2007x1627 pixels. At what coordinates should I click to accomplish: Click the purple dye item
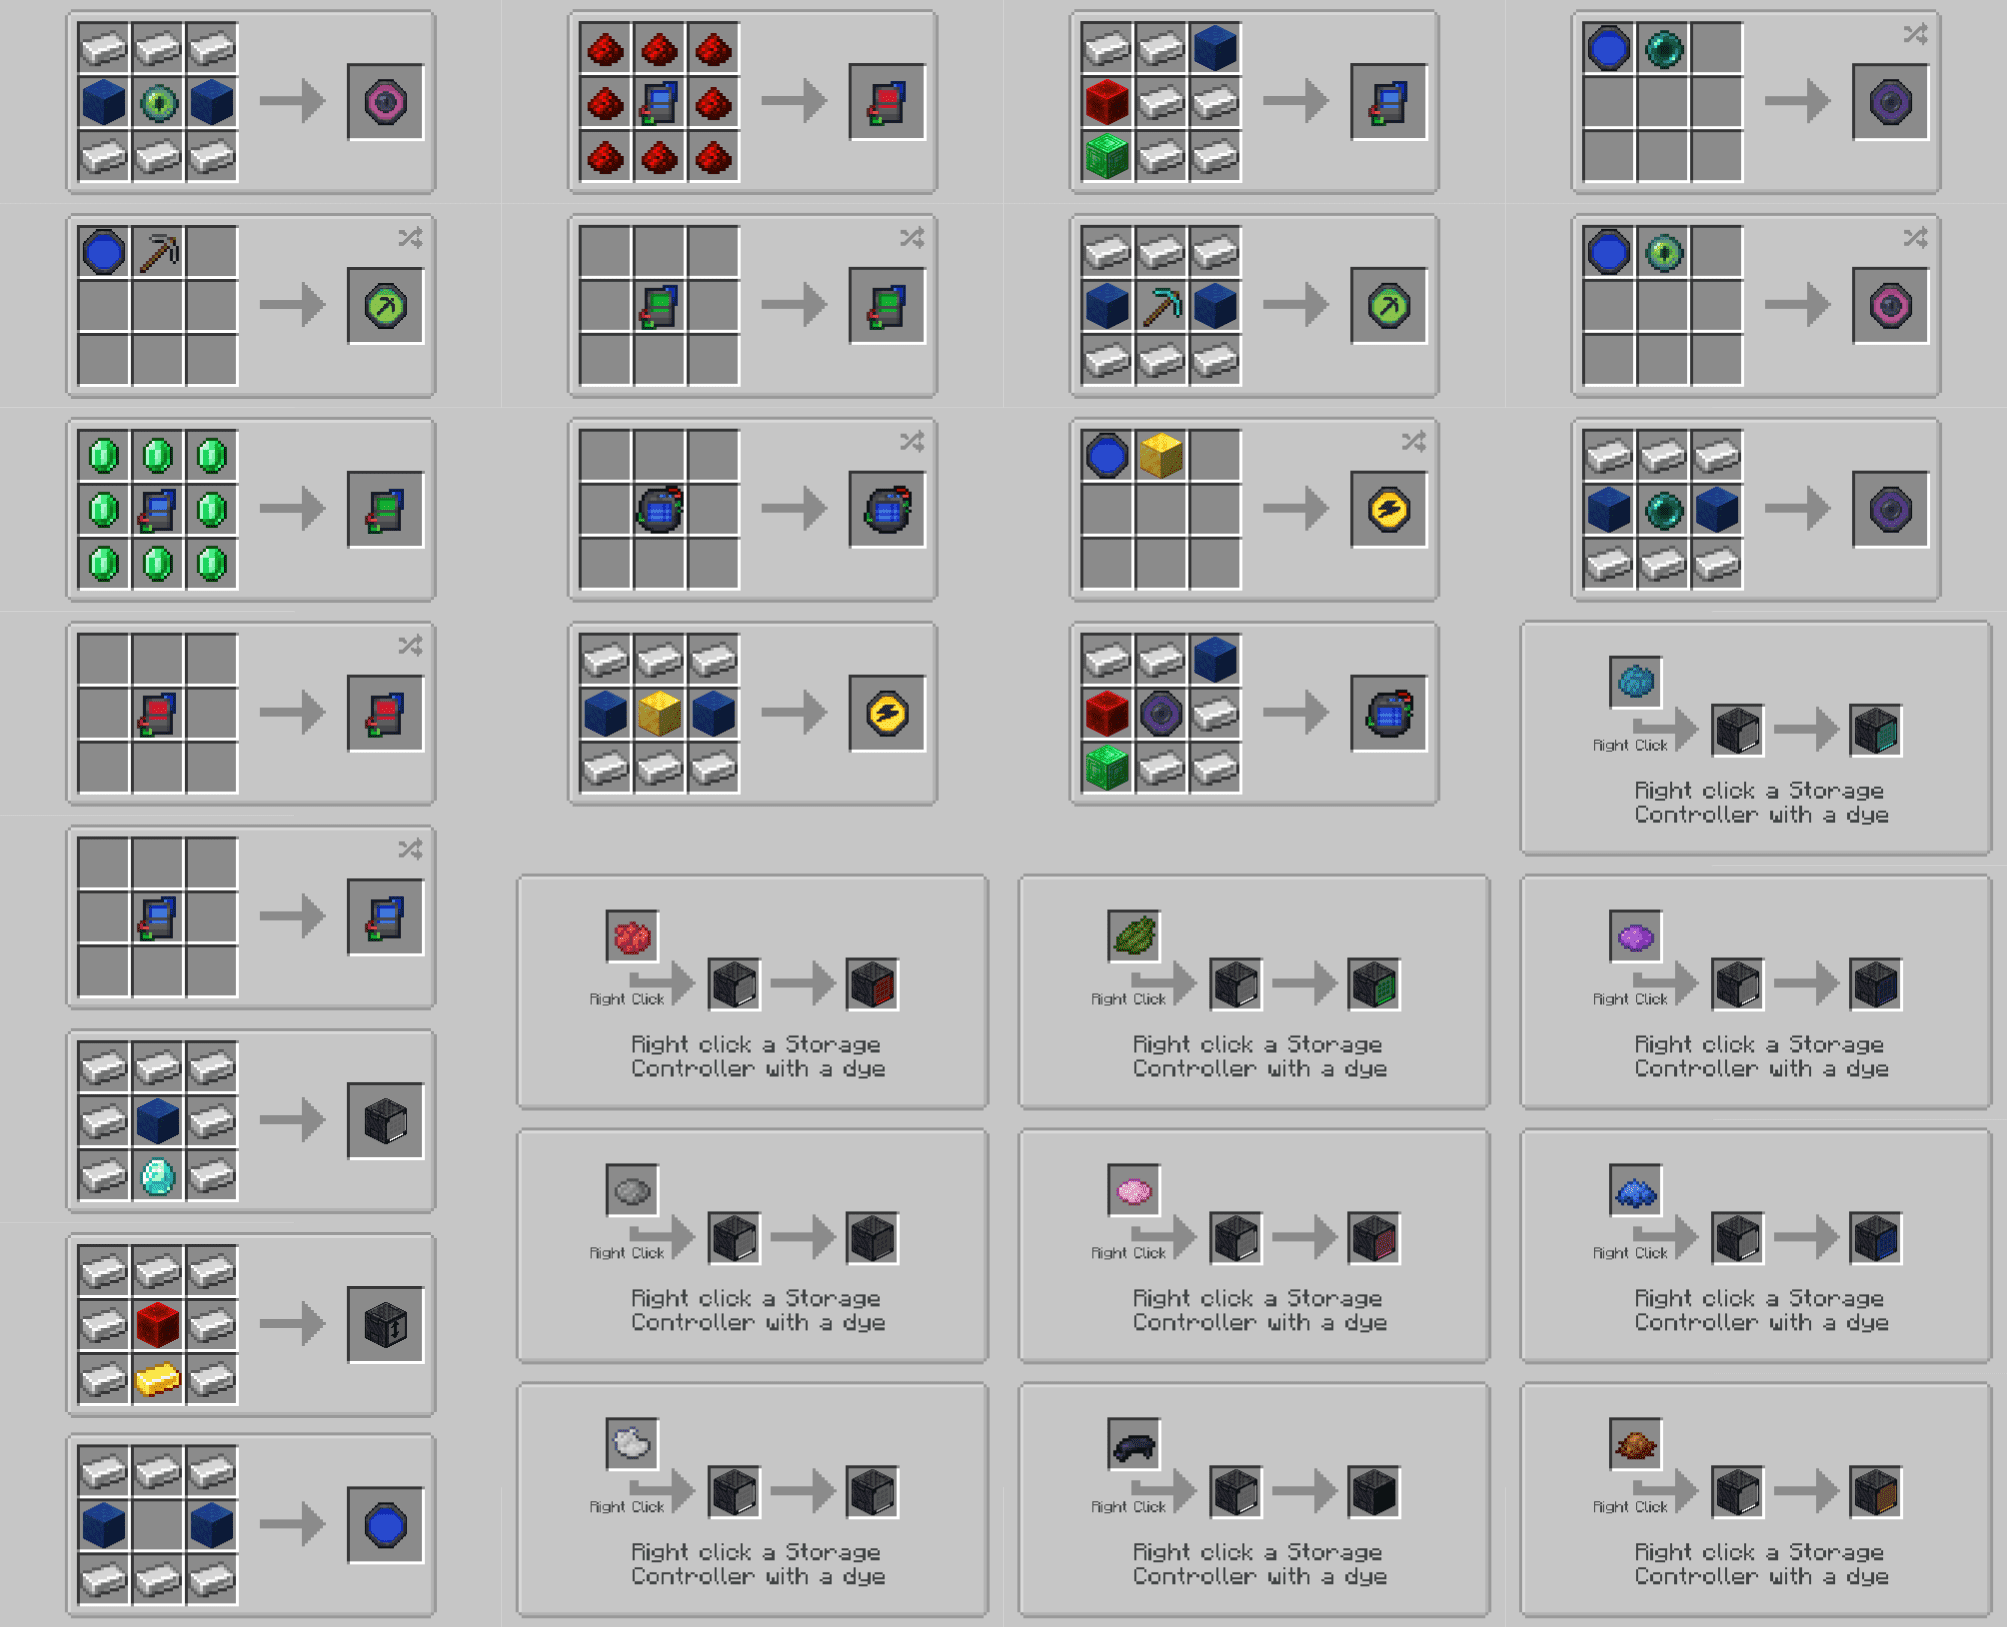pyautogui.click(x=1636, y=937)
